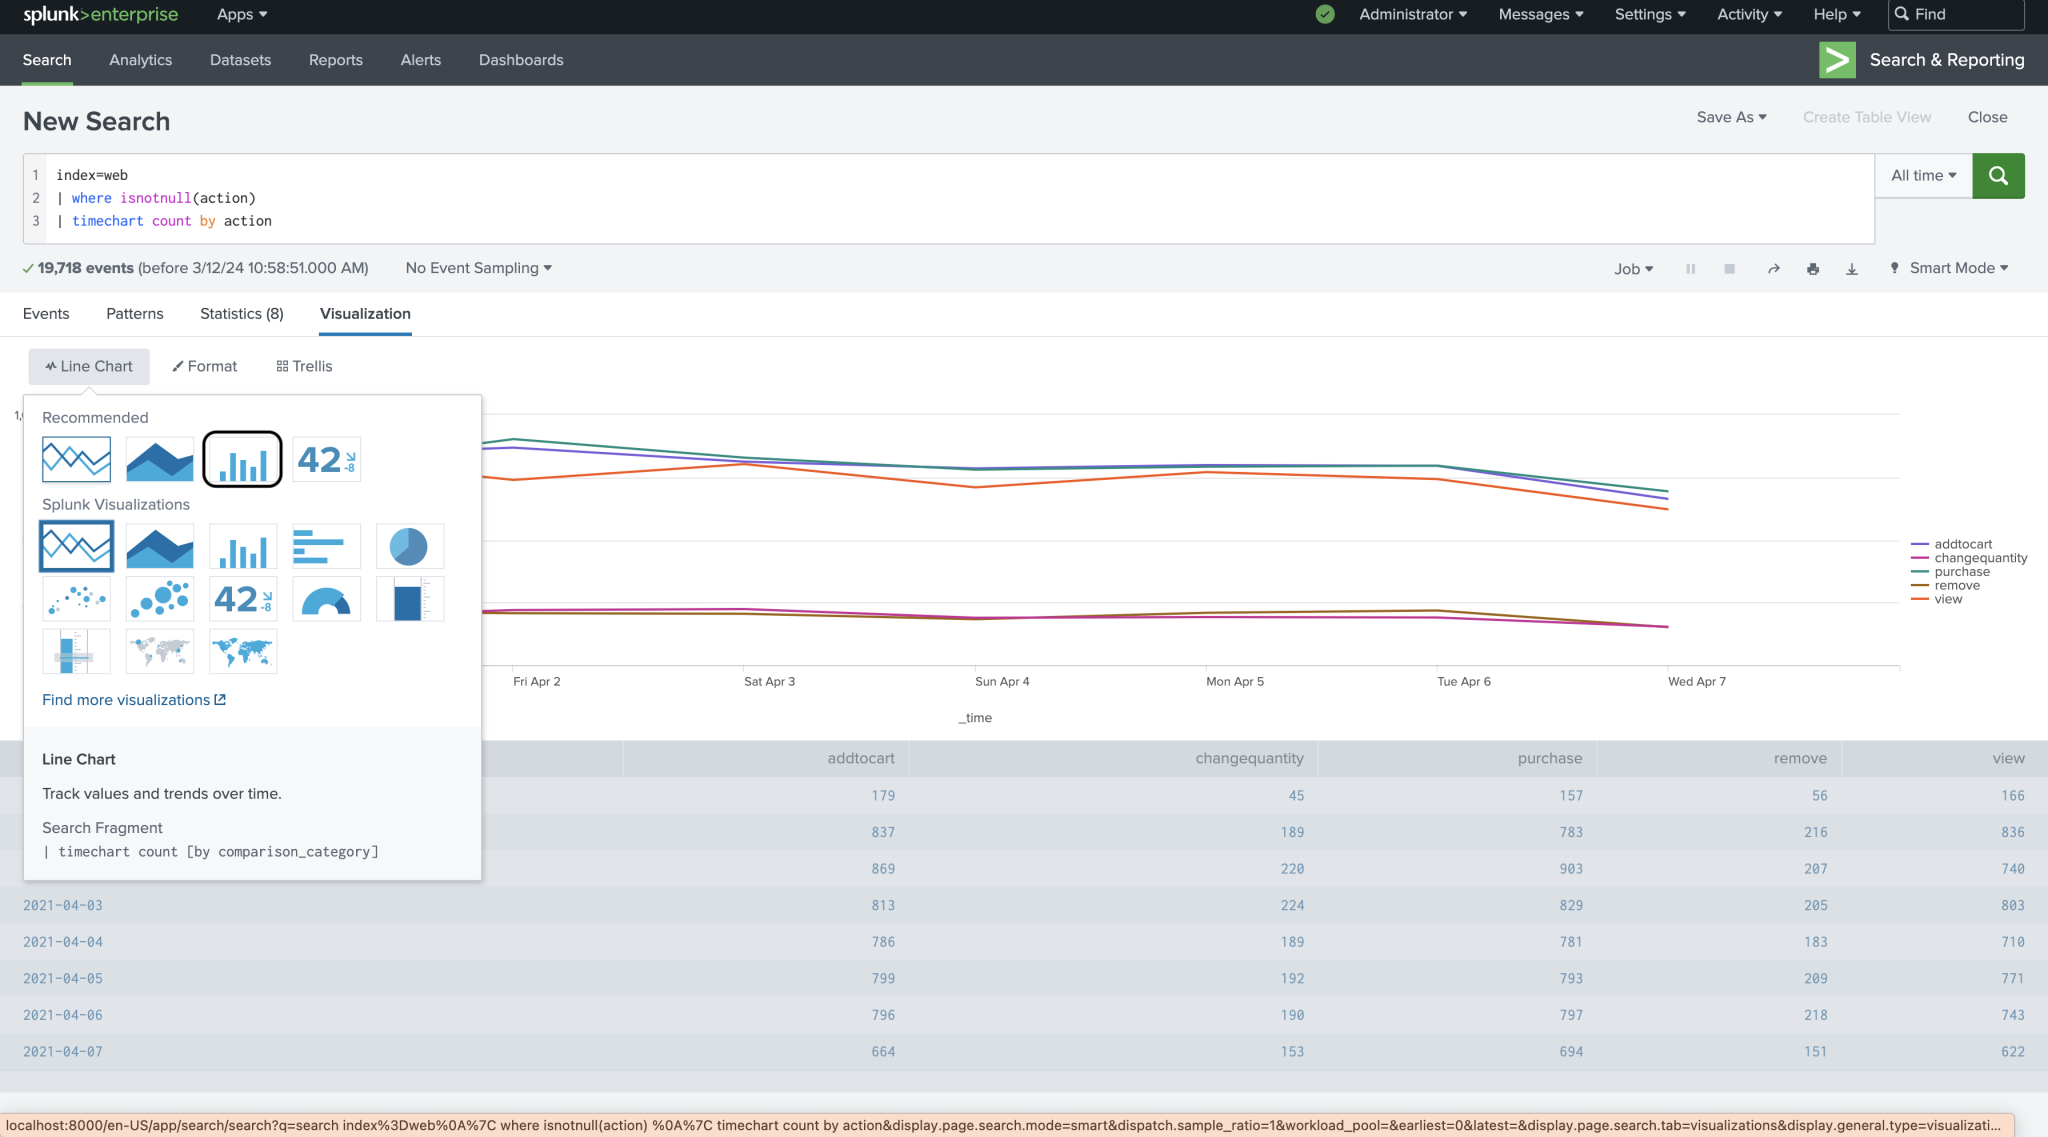Print the current search results

(x=1812, y=268)
